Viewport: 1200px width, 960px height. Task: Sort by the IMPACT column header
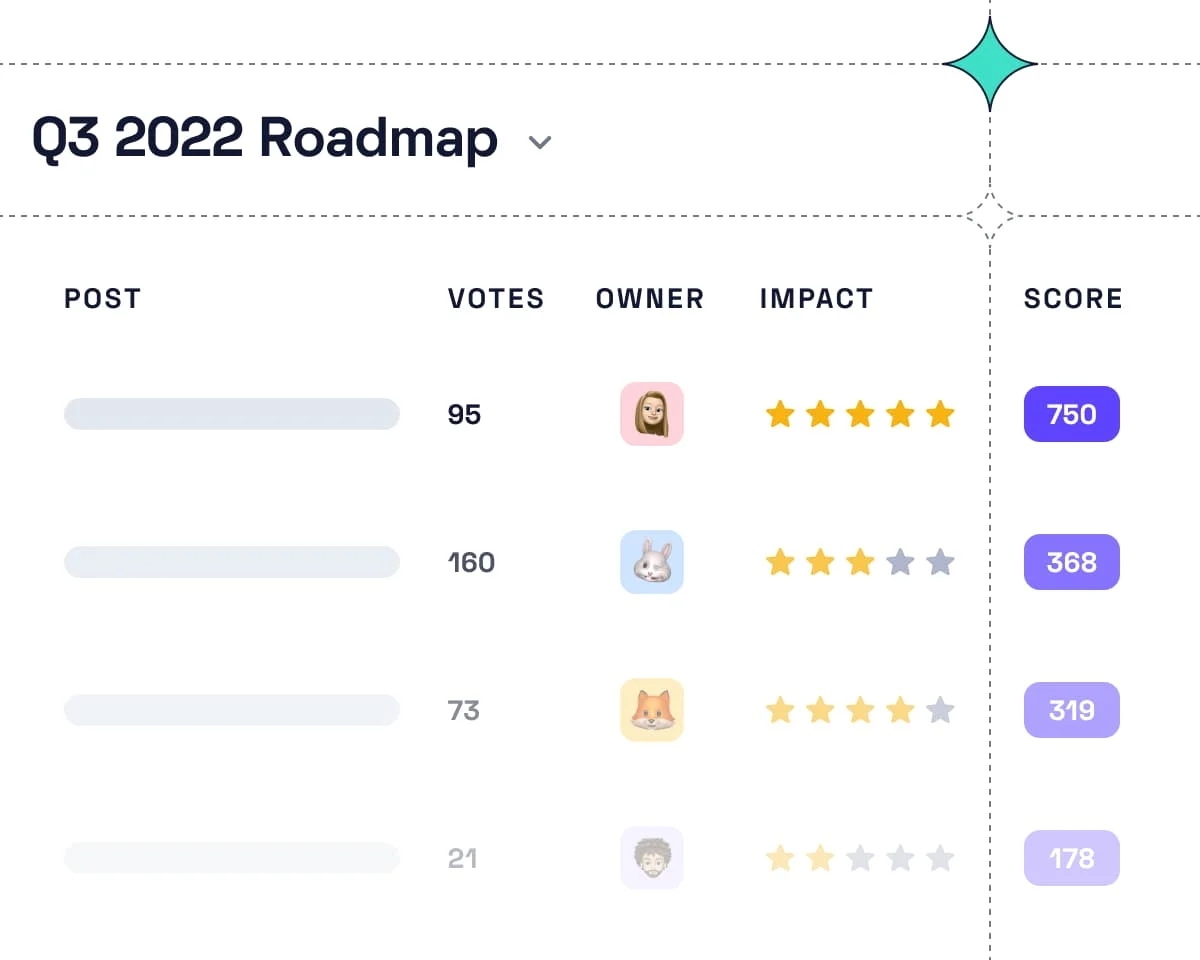pyautogui.click(x=816, y=298)
